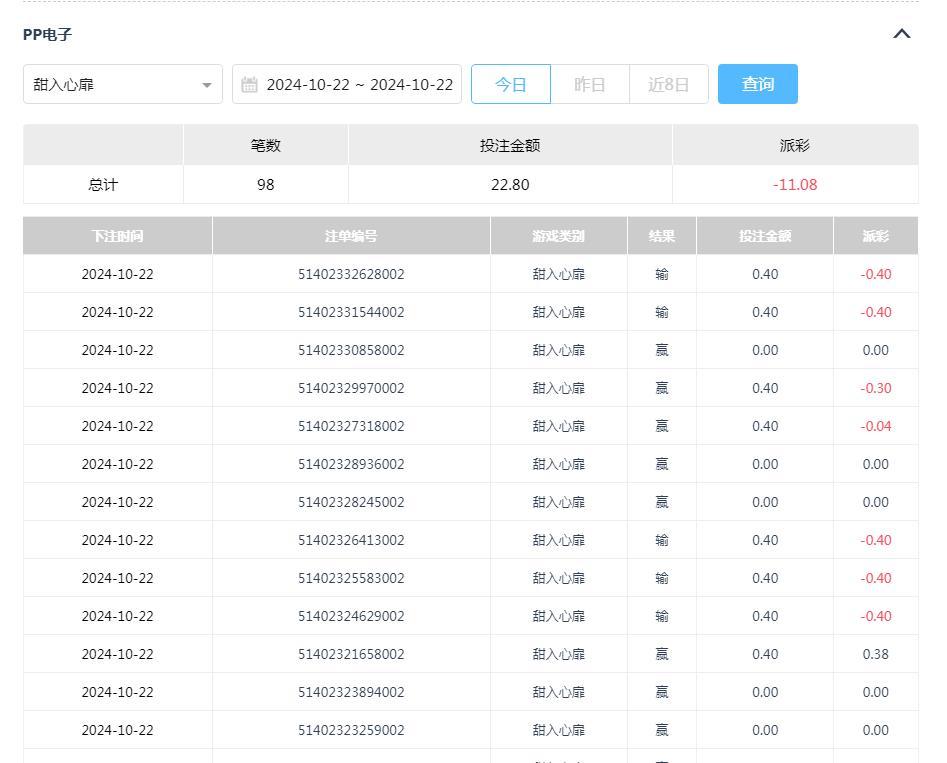Viewport: 947px width, 763px height.
Task: Select the 昨日 filter tab
Action: 590,84
